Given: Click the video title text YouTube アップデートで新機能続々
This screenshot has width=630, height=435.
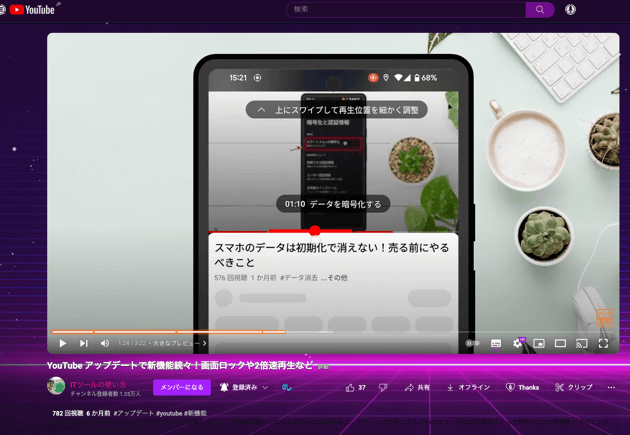Looking at the screenshot, I should click(180, 365).
